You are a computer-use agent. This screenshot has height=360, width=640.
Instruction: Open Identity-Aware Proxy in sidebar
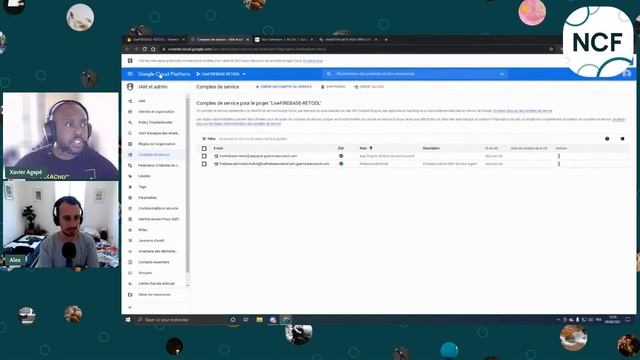(159, 219)
